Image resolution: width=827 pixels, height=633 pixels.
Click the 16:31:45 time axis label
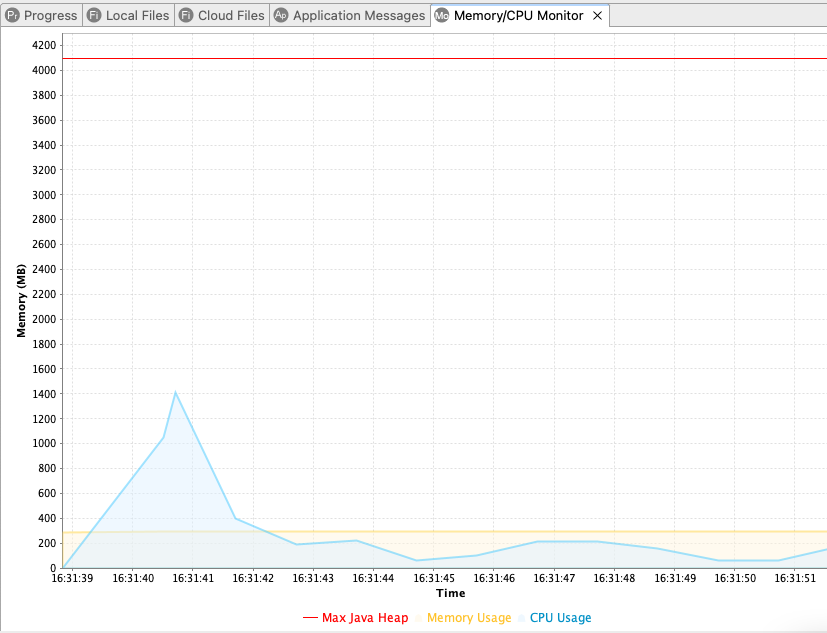click(x=435, y=578)
